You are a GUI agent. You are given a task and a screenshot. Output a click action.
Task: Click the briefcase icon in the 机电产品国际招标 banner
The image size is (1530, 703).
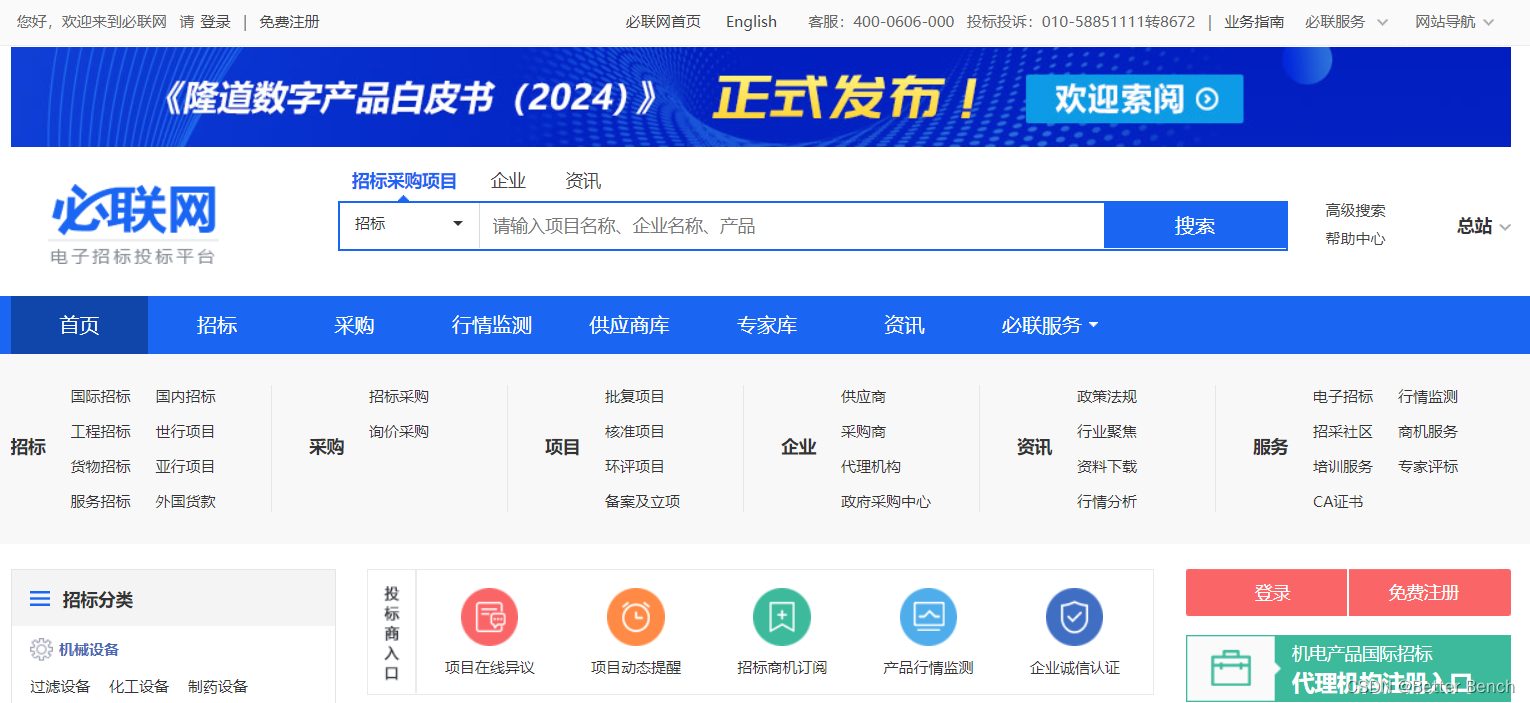[x=1231, y=668]
